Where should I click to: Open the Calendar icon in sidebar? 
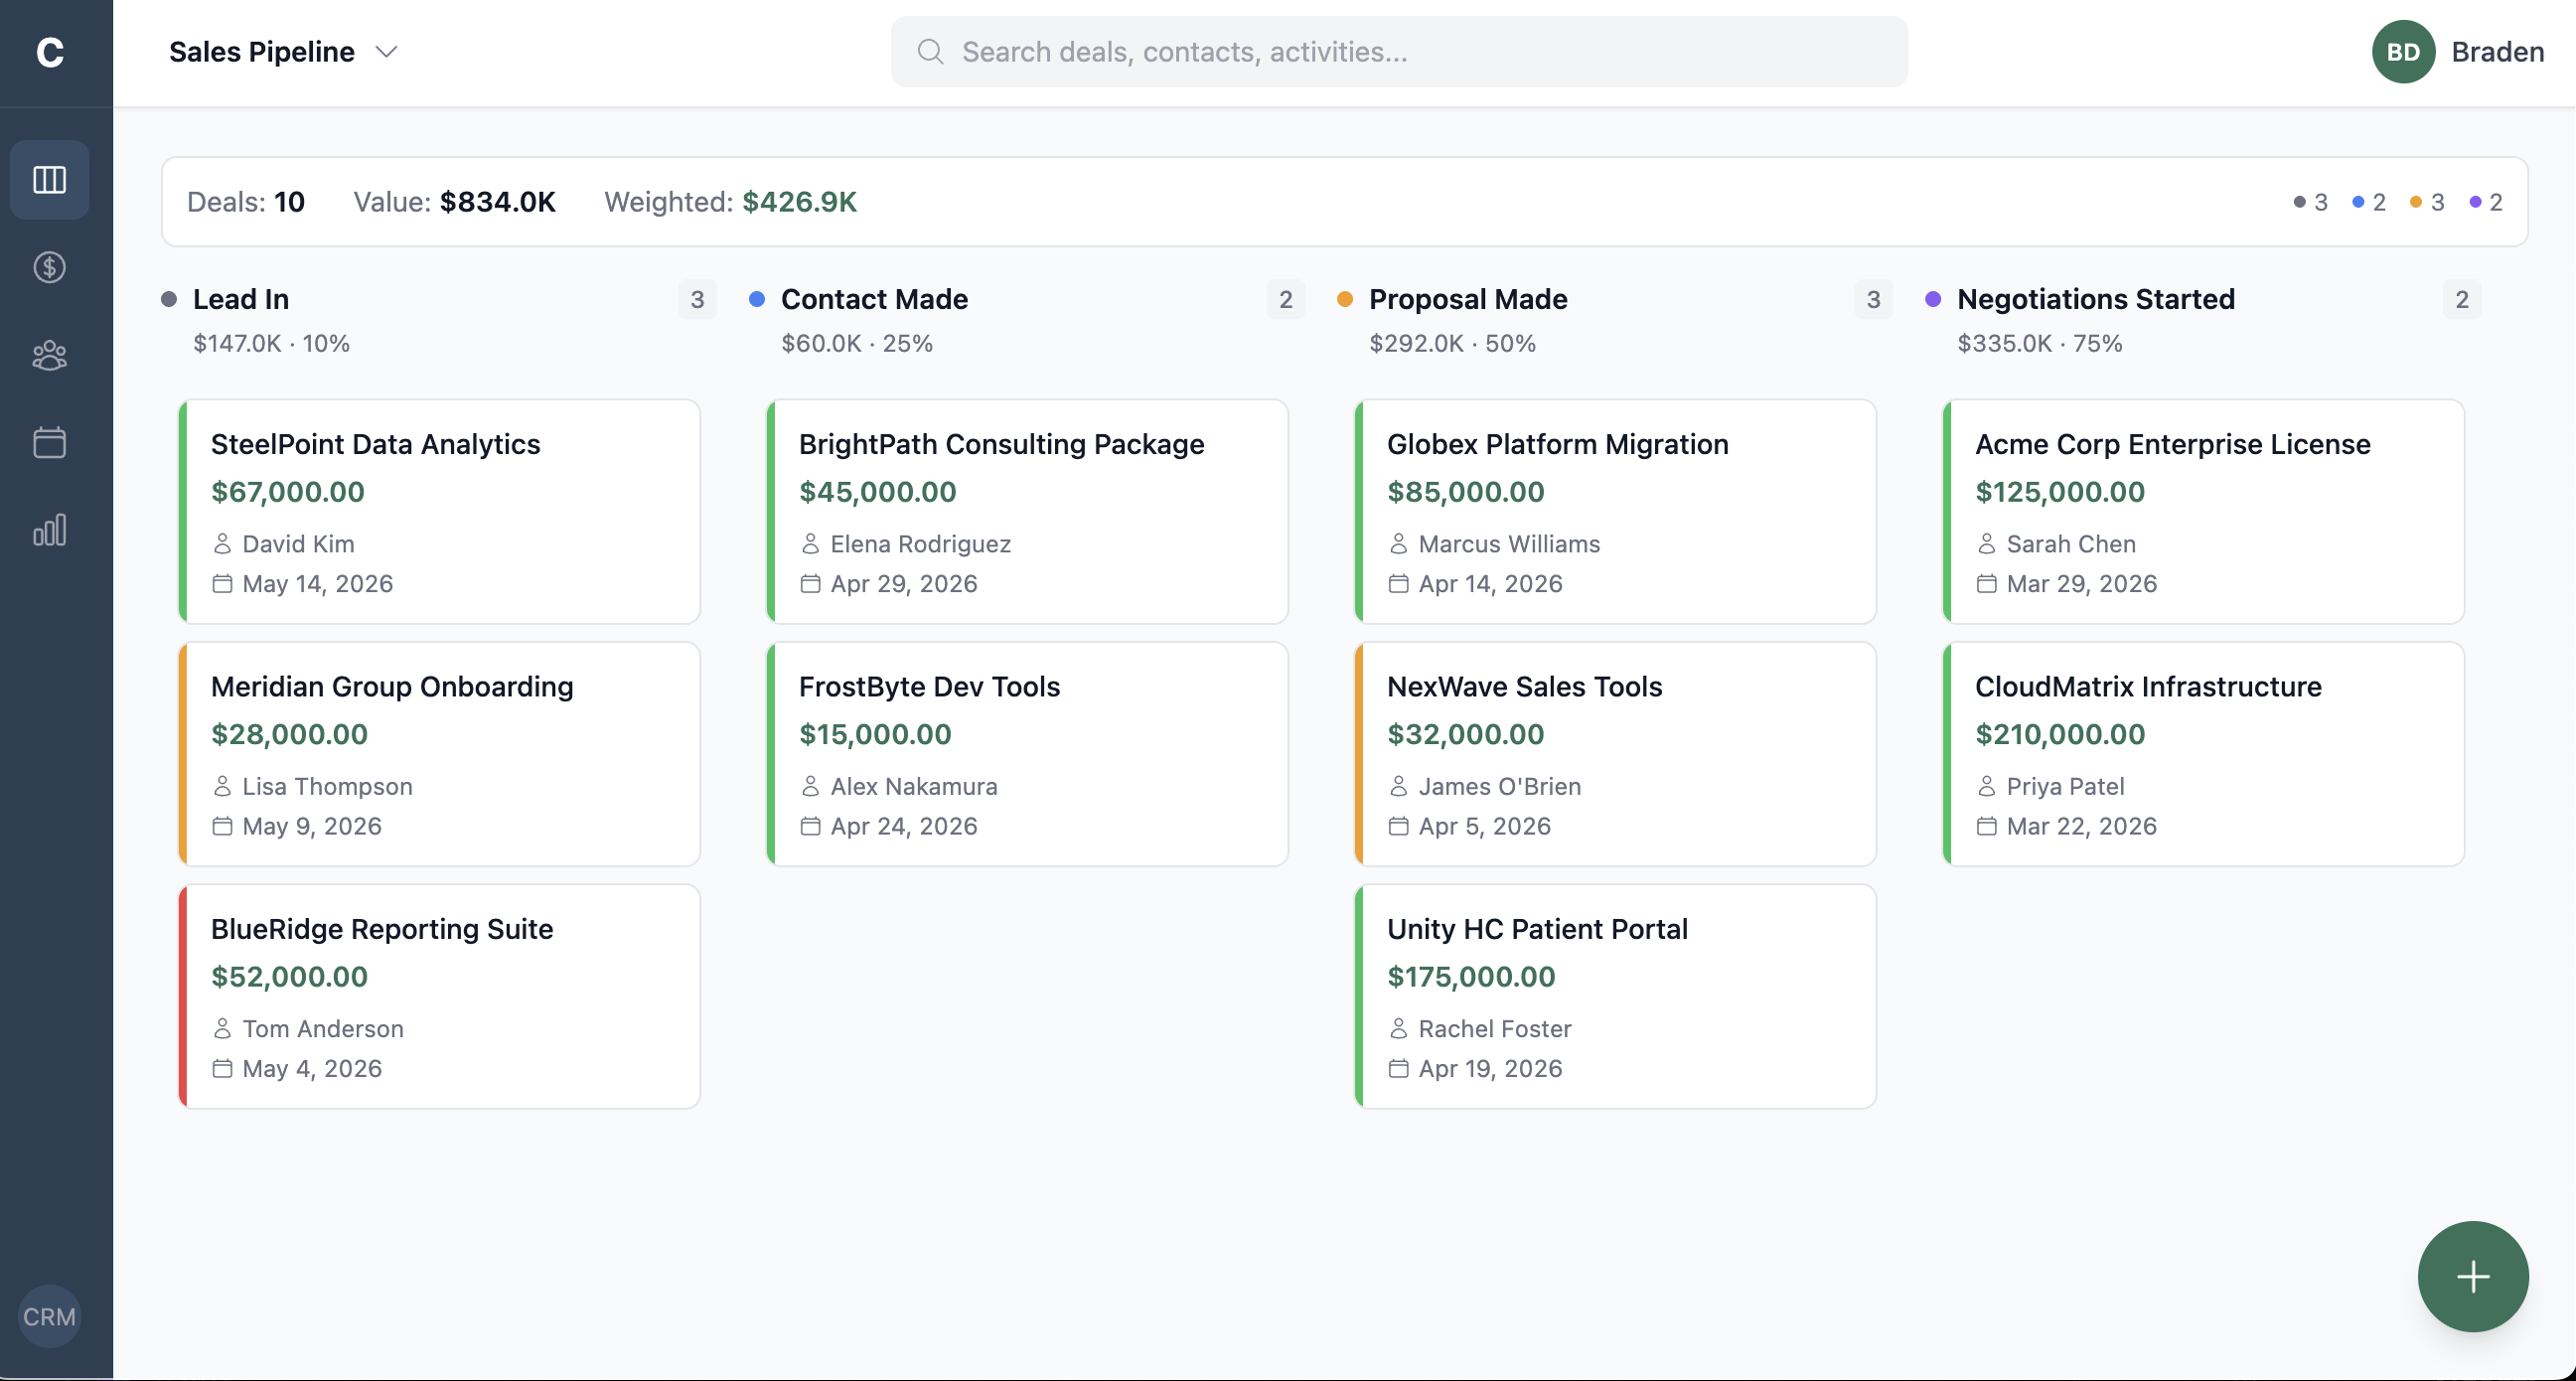point(49,441)
